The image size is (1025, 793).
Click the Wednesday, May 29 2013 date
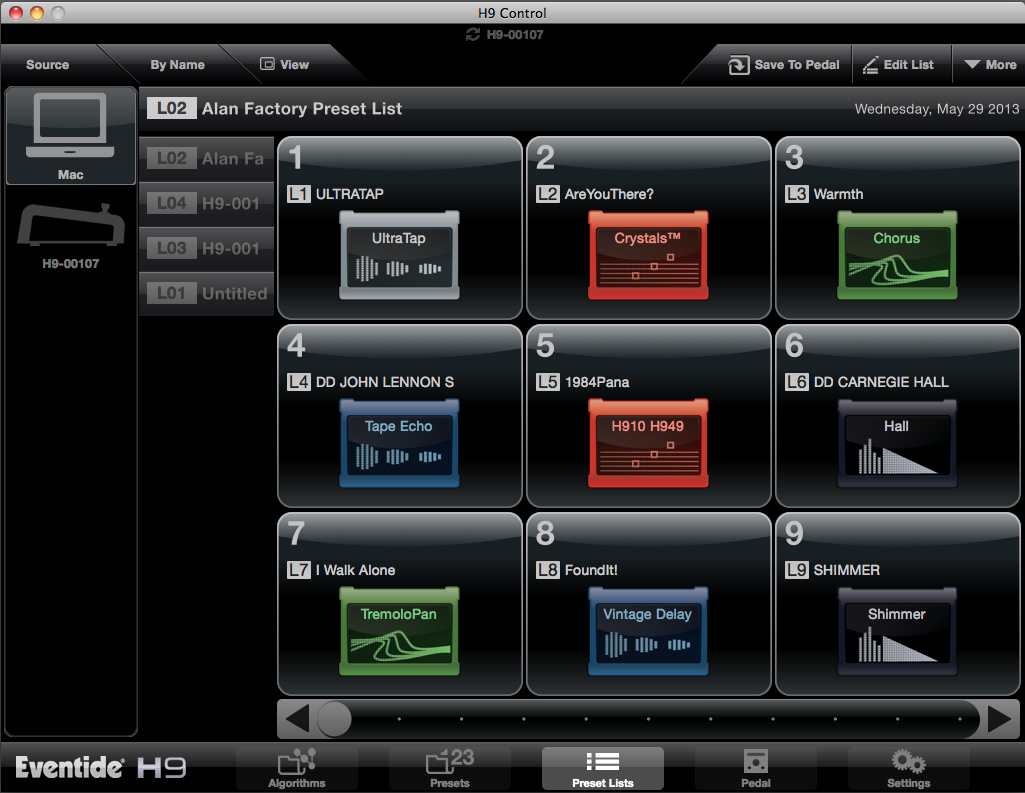tap(937, 109)
